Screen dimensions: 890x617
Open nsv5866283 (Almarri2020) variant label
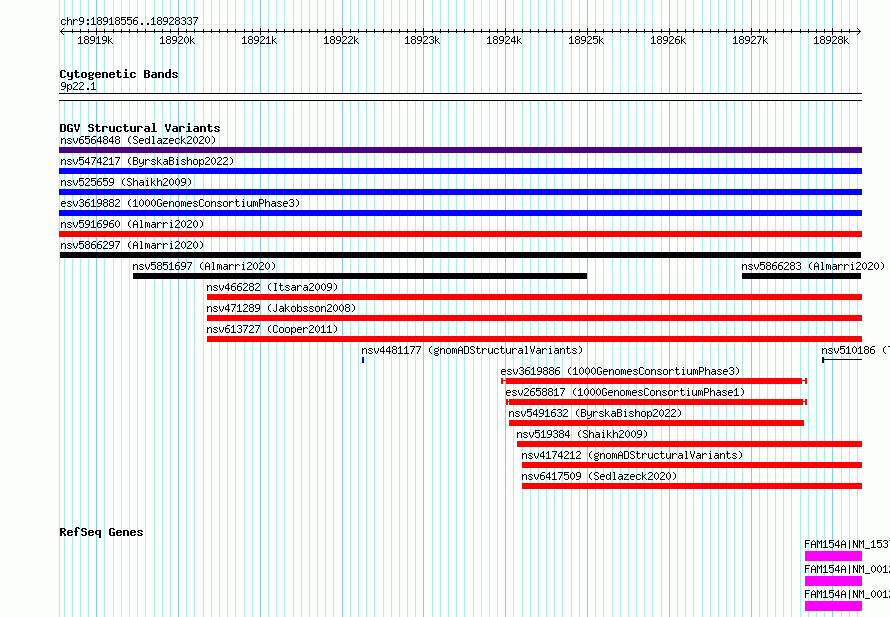click(813, 266)
